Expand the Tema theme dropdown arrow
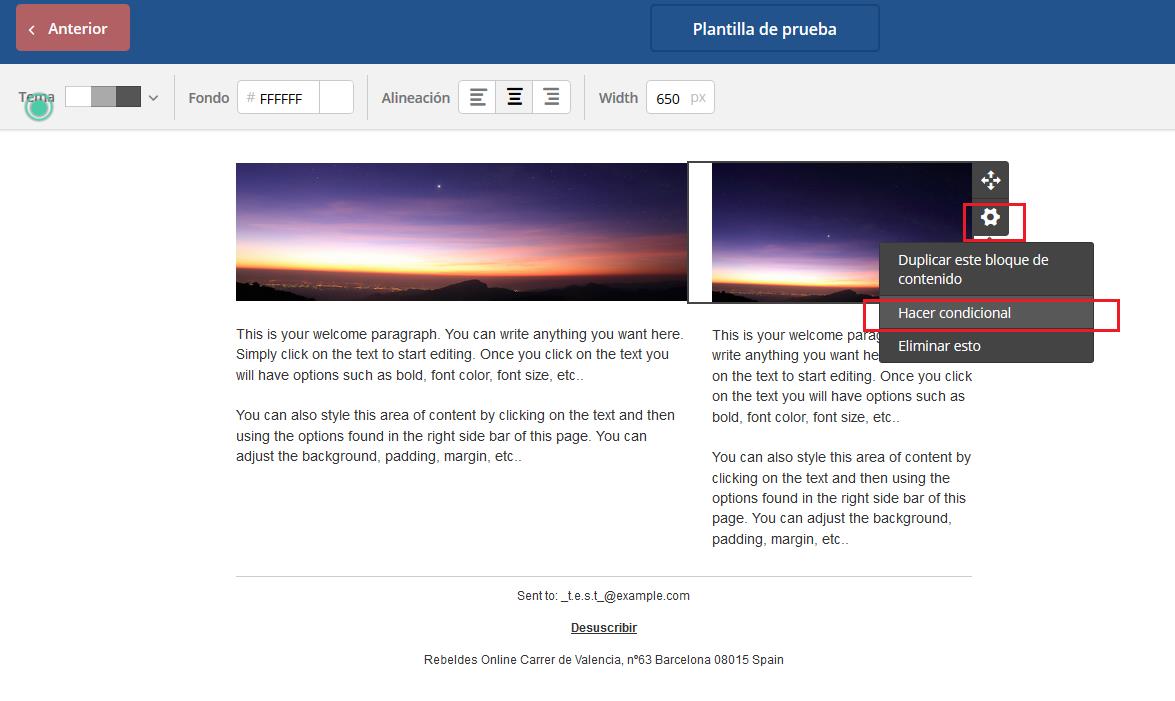Screen dimensions: 1175x701 pos(153,98)
